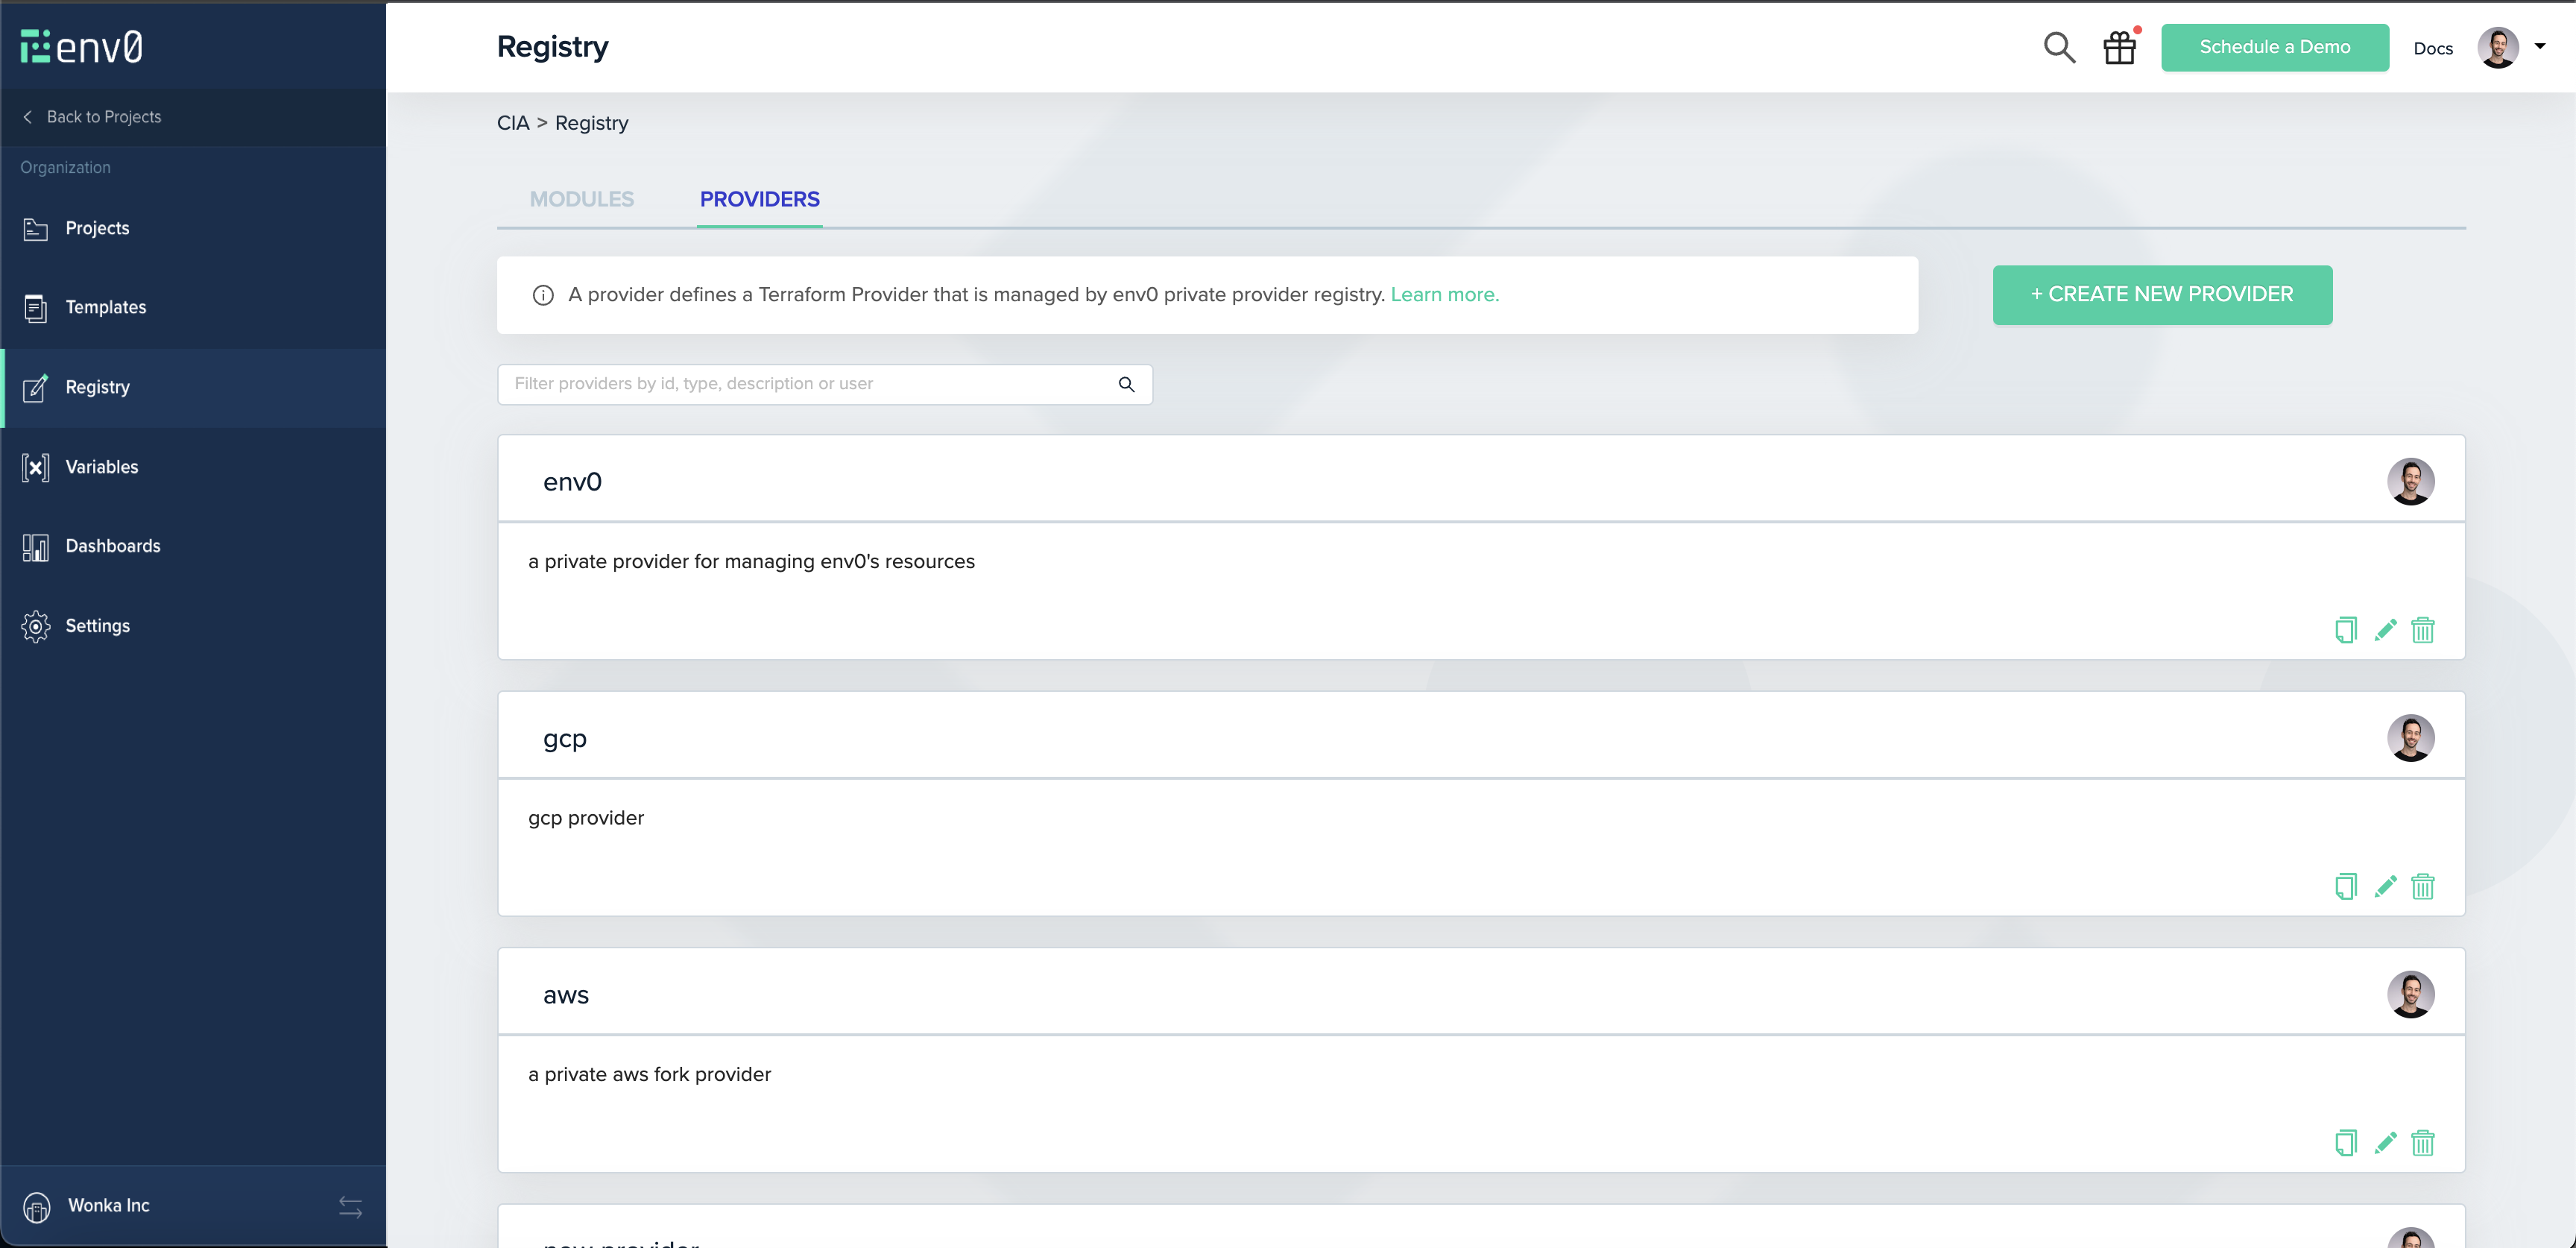Click the header search magnifier icon
Viewport: 2576px width, 1248px height.
[x=2058, y=47]
